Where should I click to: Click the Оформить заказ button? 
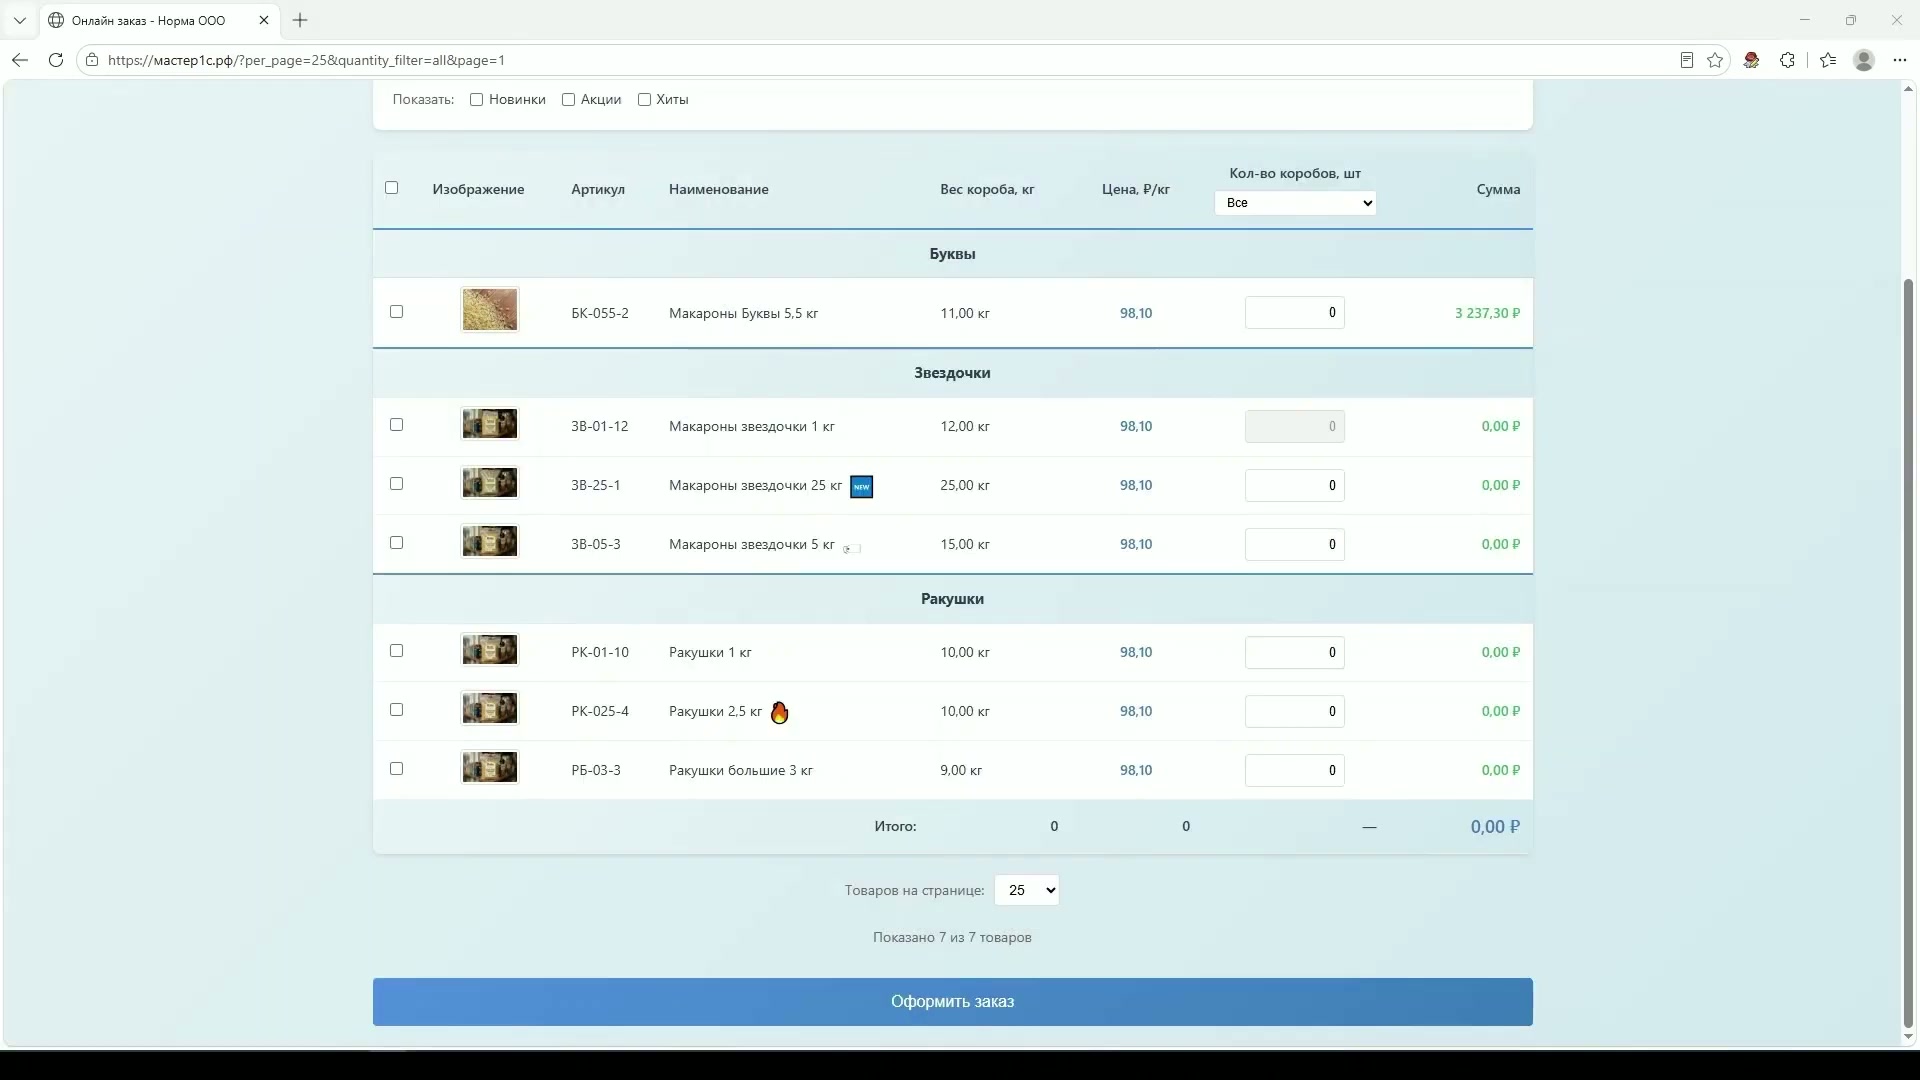pyautogui.click(x=952, y=1002)
